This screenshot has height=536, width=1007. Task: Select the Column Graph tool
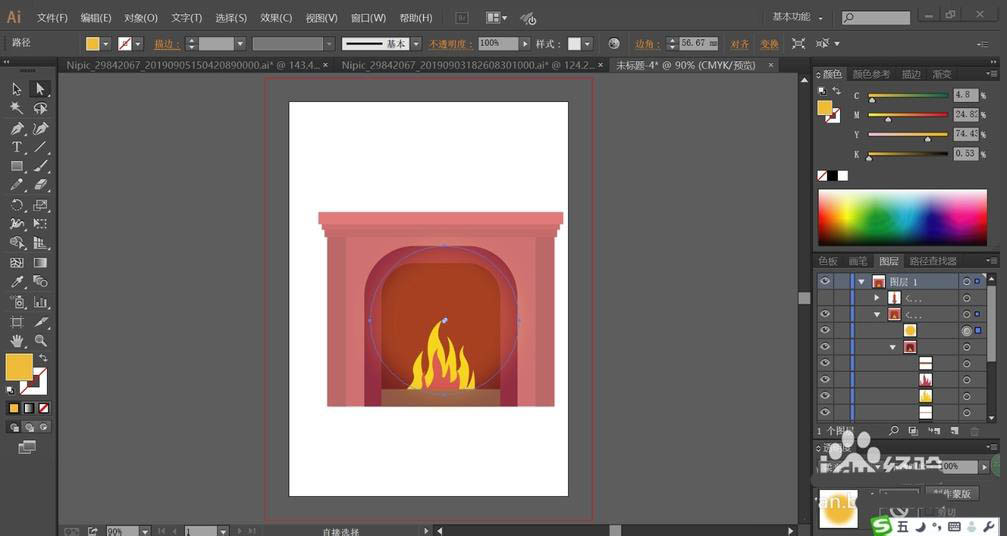click(x=40, y=302)
